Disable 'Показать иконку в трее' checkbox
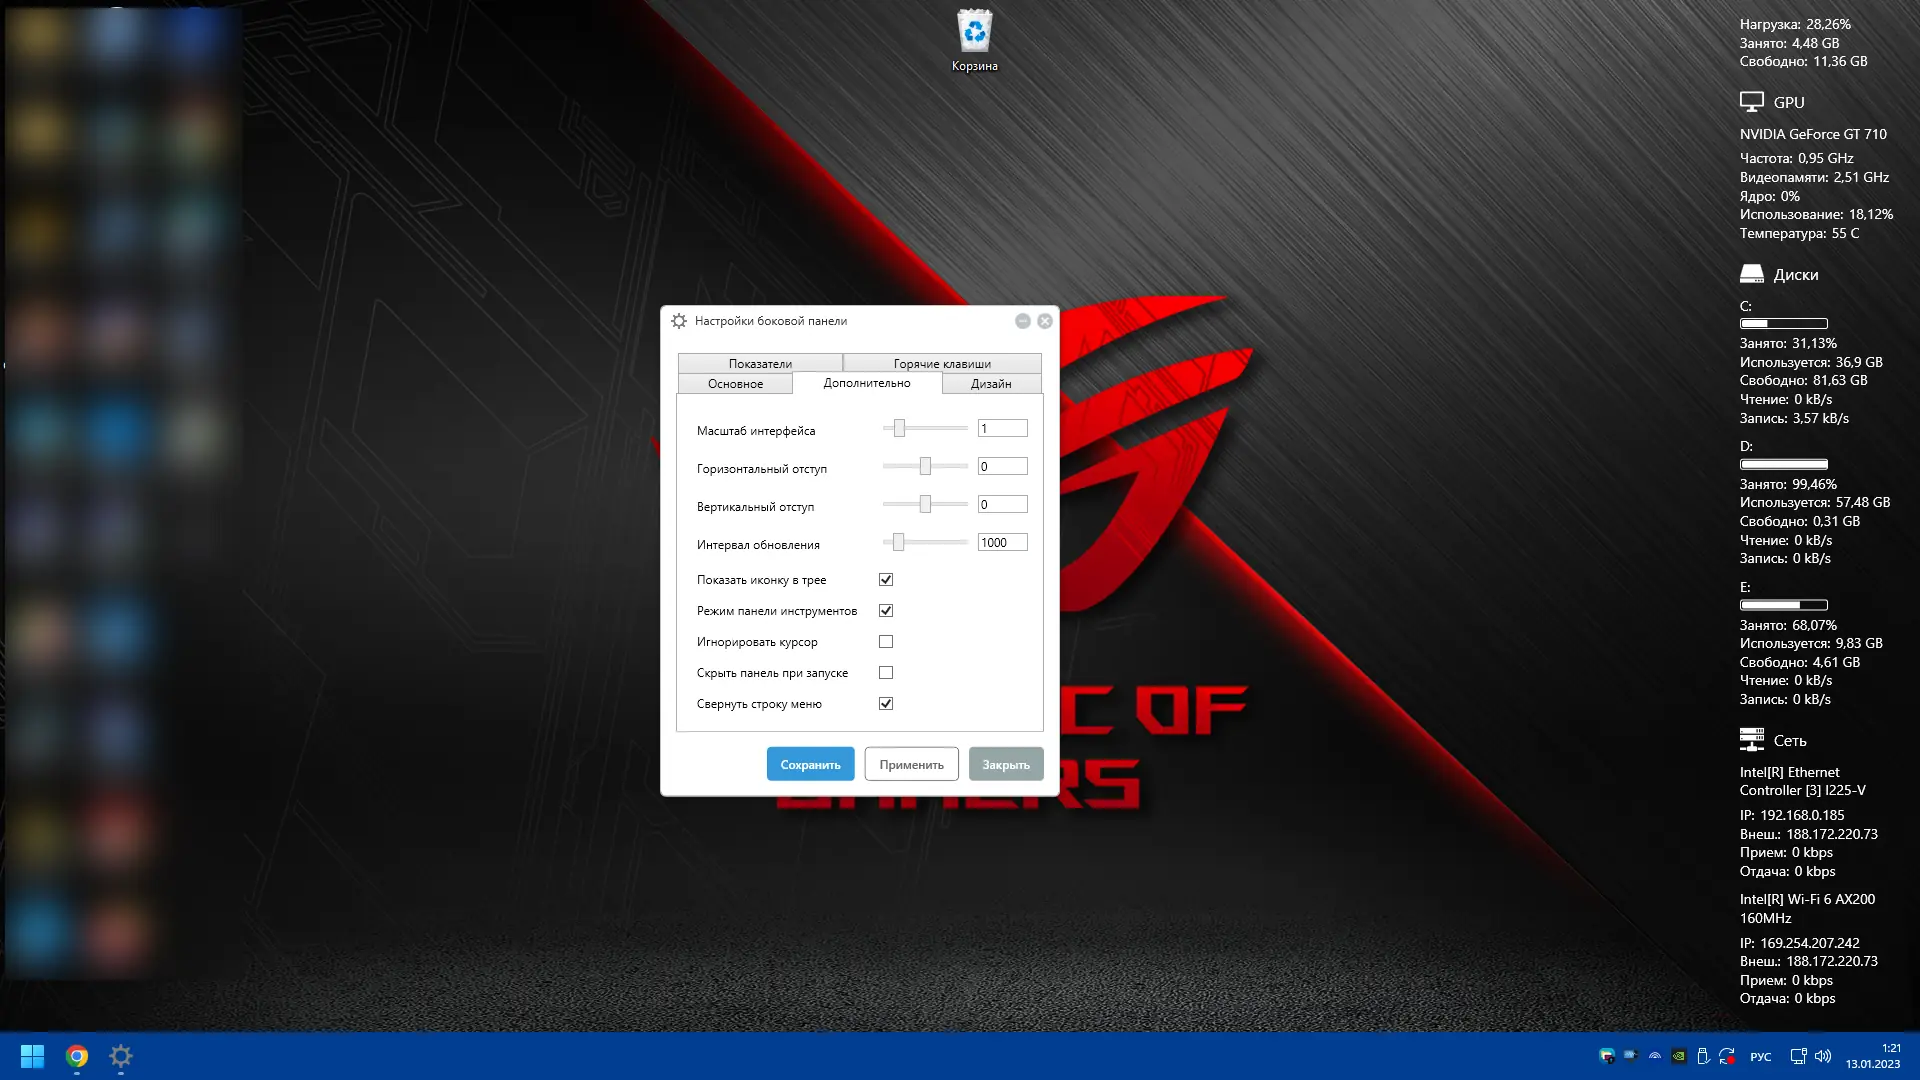 [x=886, y=580]
